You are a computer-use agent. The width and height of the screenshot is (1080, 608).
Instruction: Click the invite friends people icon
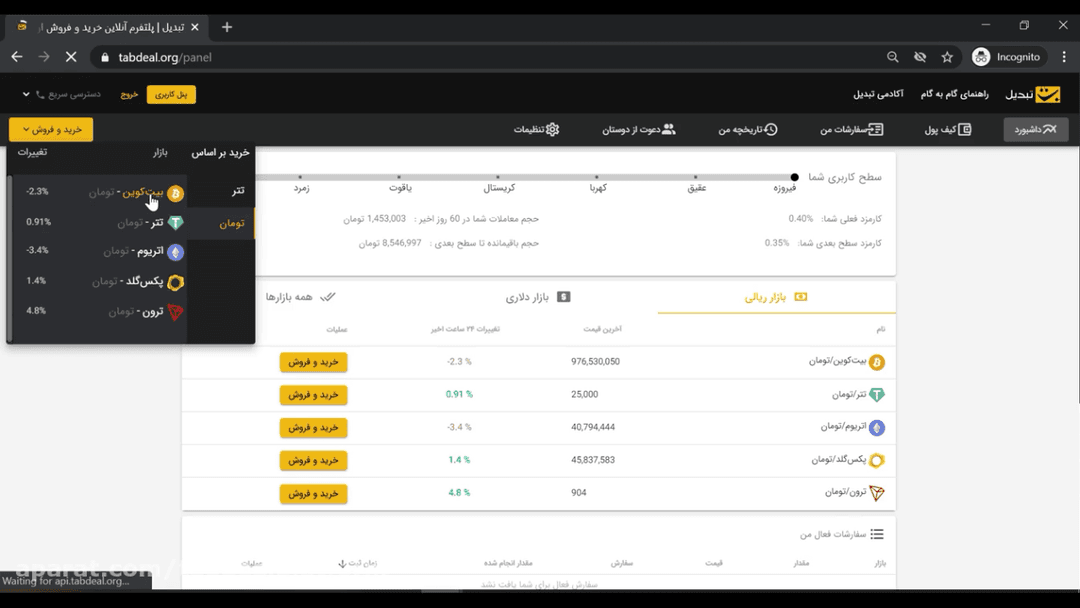click(x=668, y=129)
